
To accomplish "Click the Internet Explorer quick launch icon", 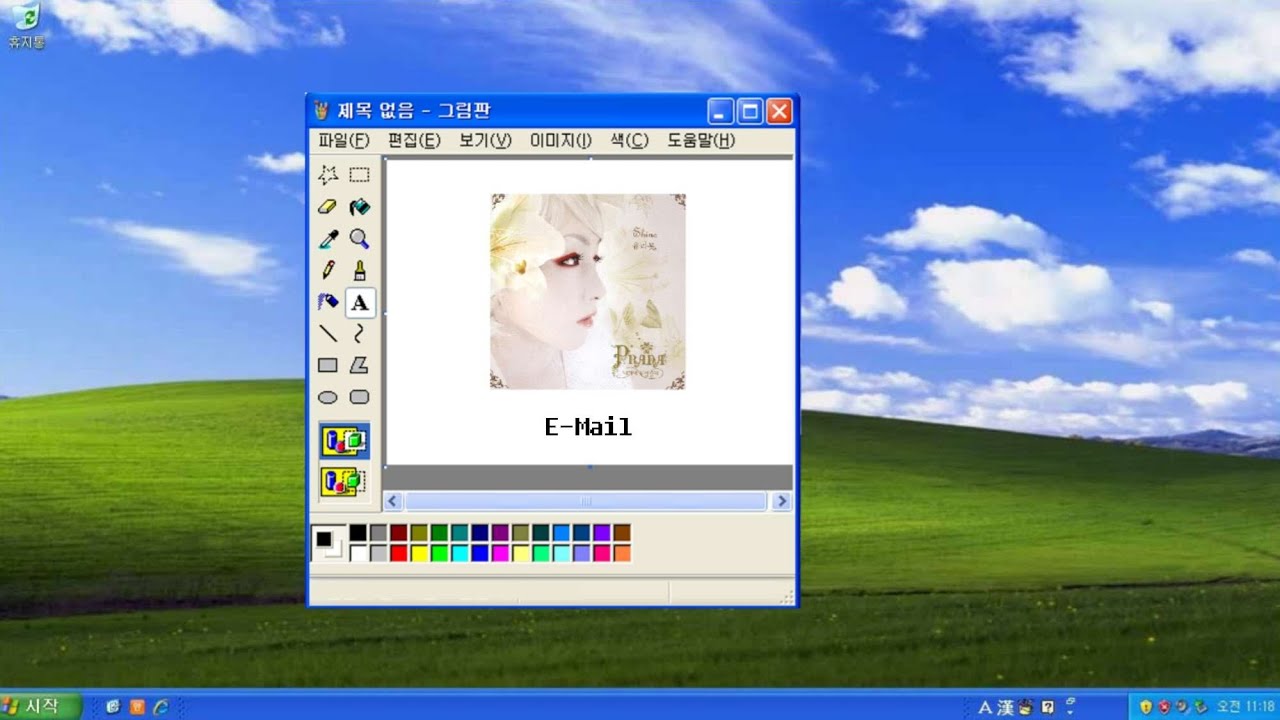I will pos(161,706).
